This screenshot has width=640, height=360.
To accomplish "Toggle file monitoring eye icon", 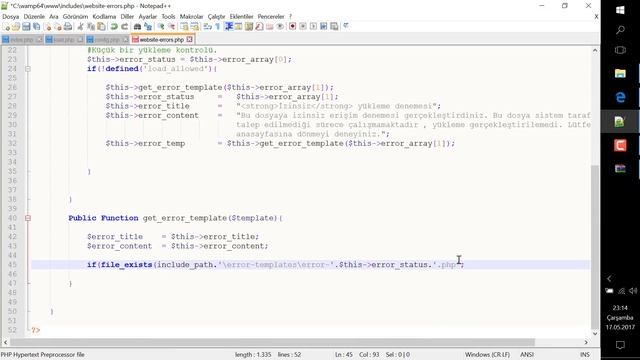I will click(x=280, y=27).
